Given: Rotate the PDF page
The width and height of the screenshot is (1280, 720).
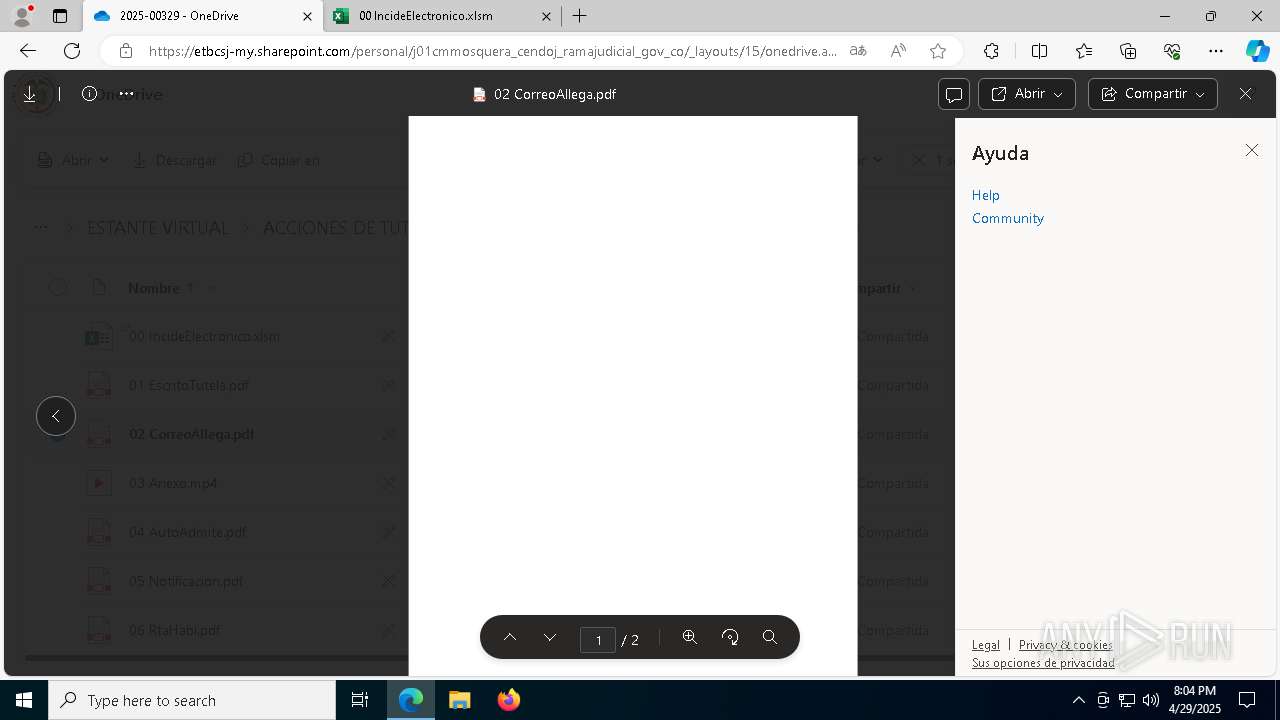Looking at the screenshot, I should click(x=730, y=638).
